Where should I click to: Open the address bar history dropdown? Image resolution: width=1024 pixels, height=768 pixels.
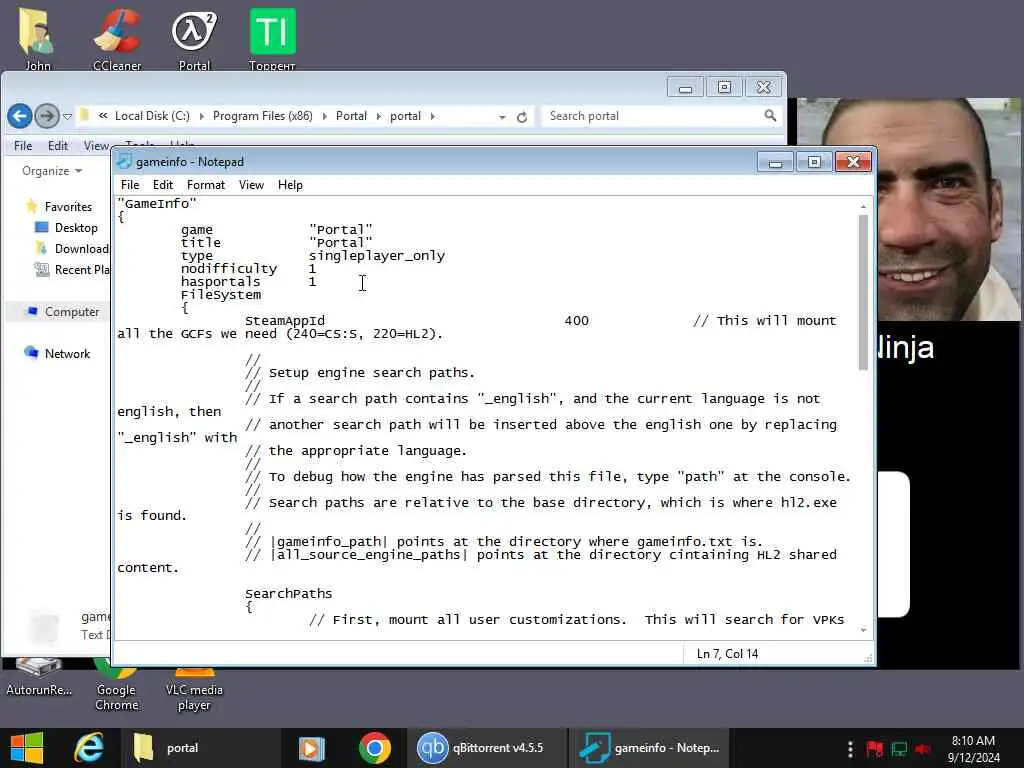point(502,117)
